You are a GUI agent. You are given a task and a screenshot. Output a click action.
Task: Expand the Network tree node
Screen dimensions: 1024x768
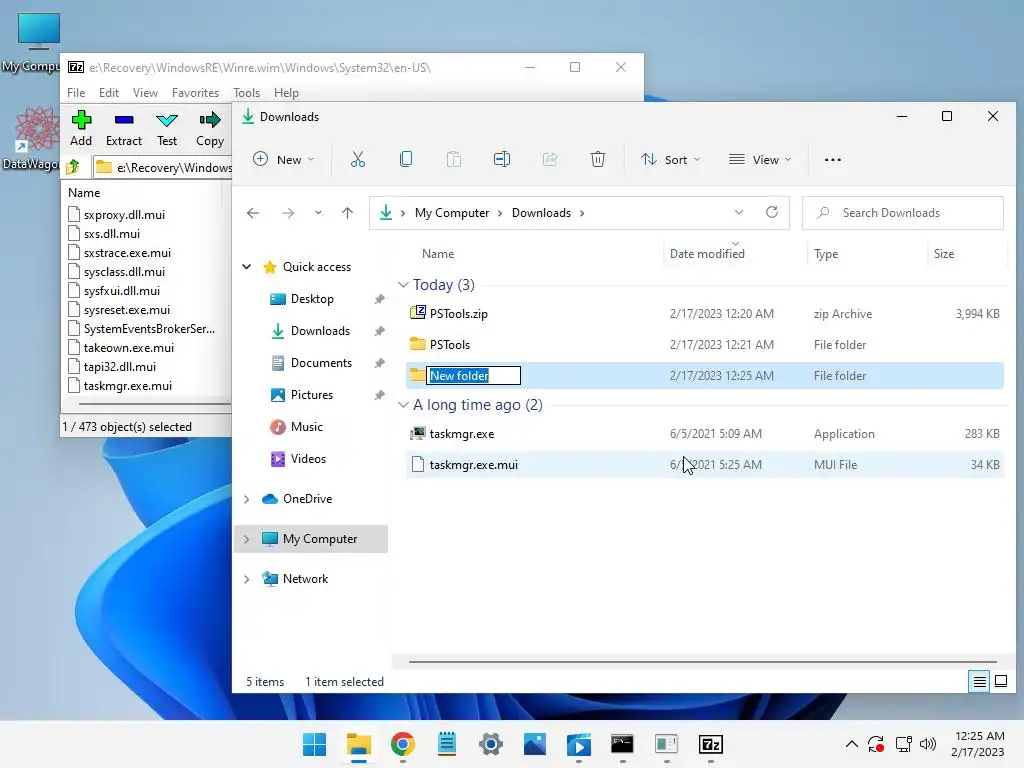click(247, 579)
